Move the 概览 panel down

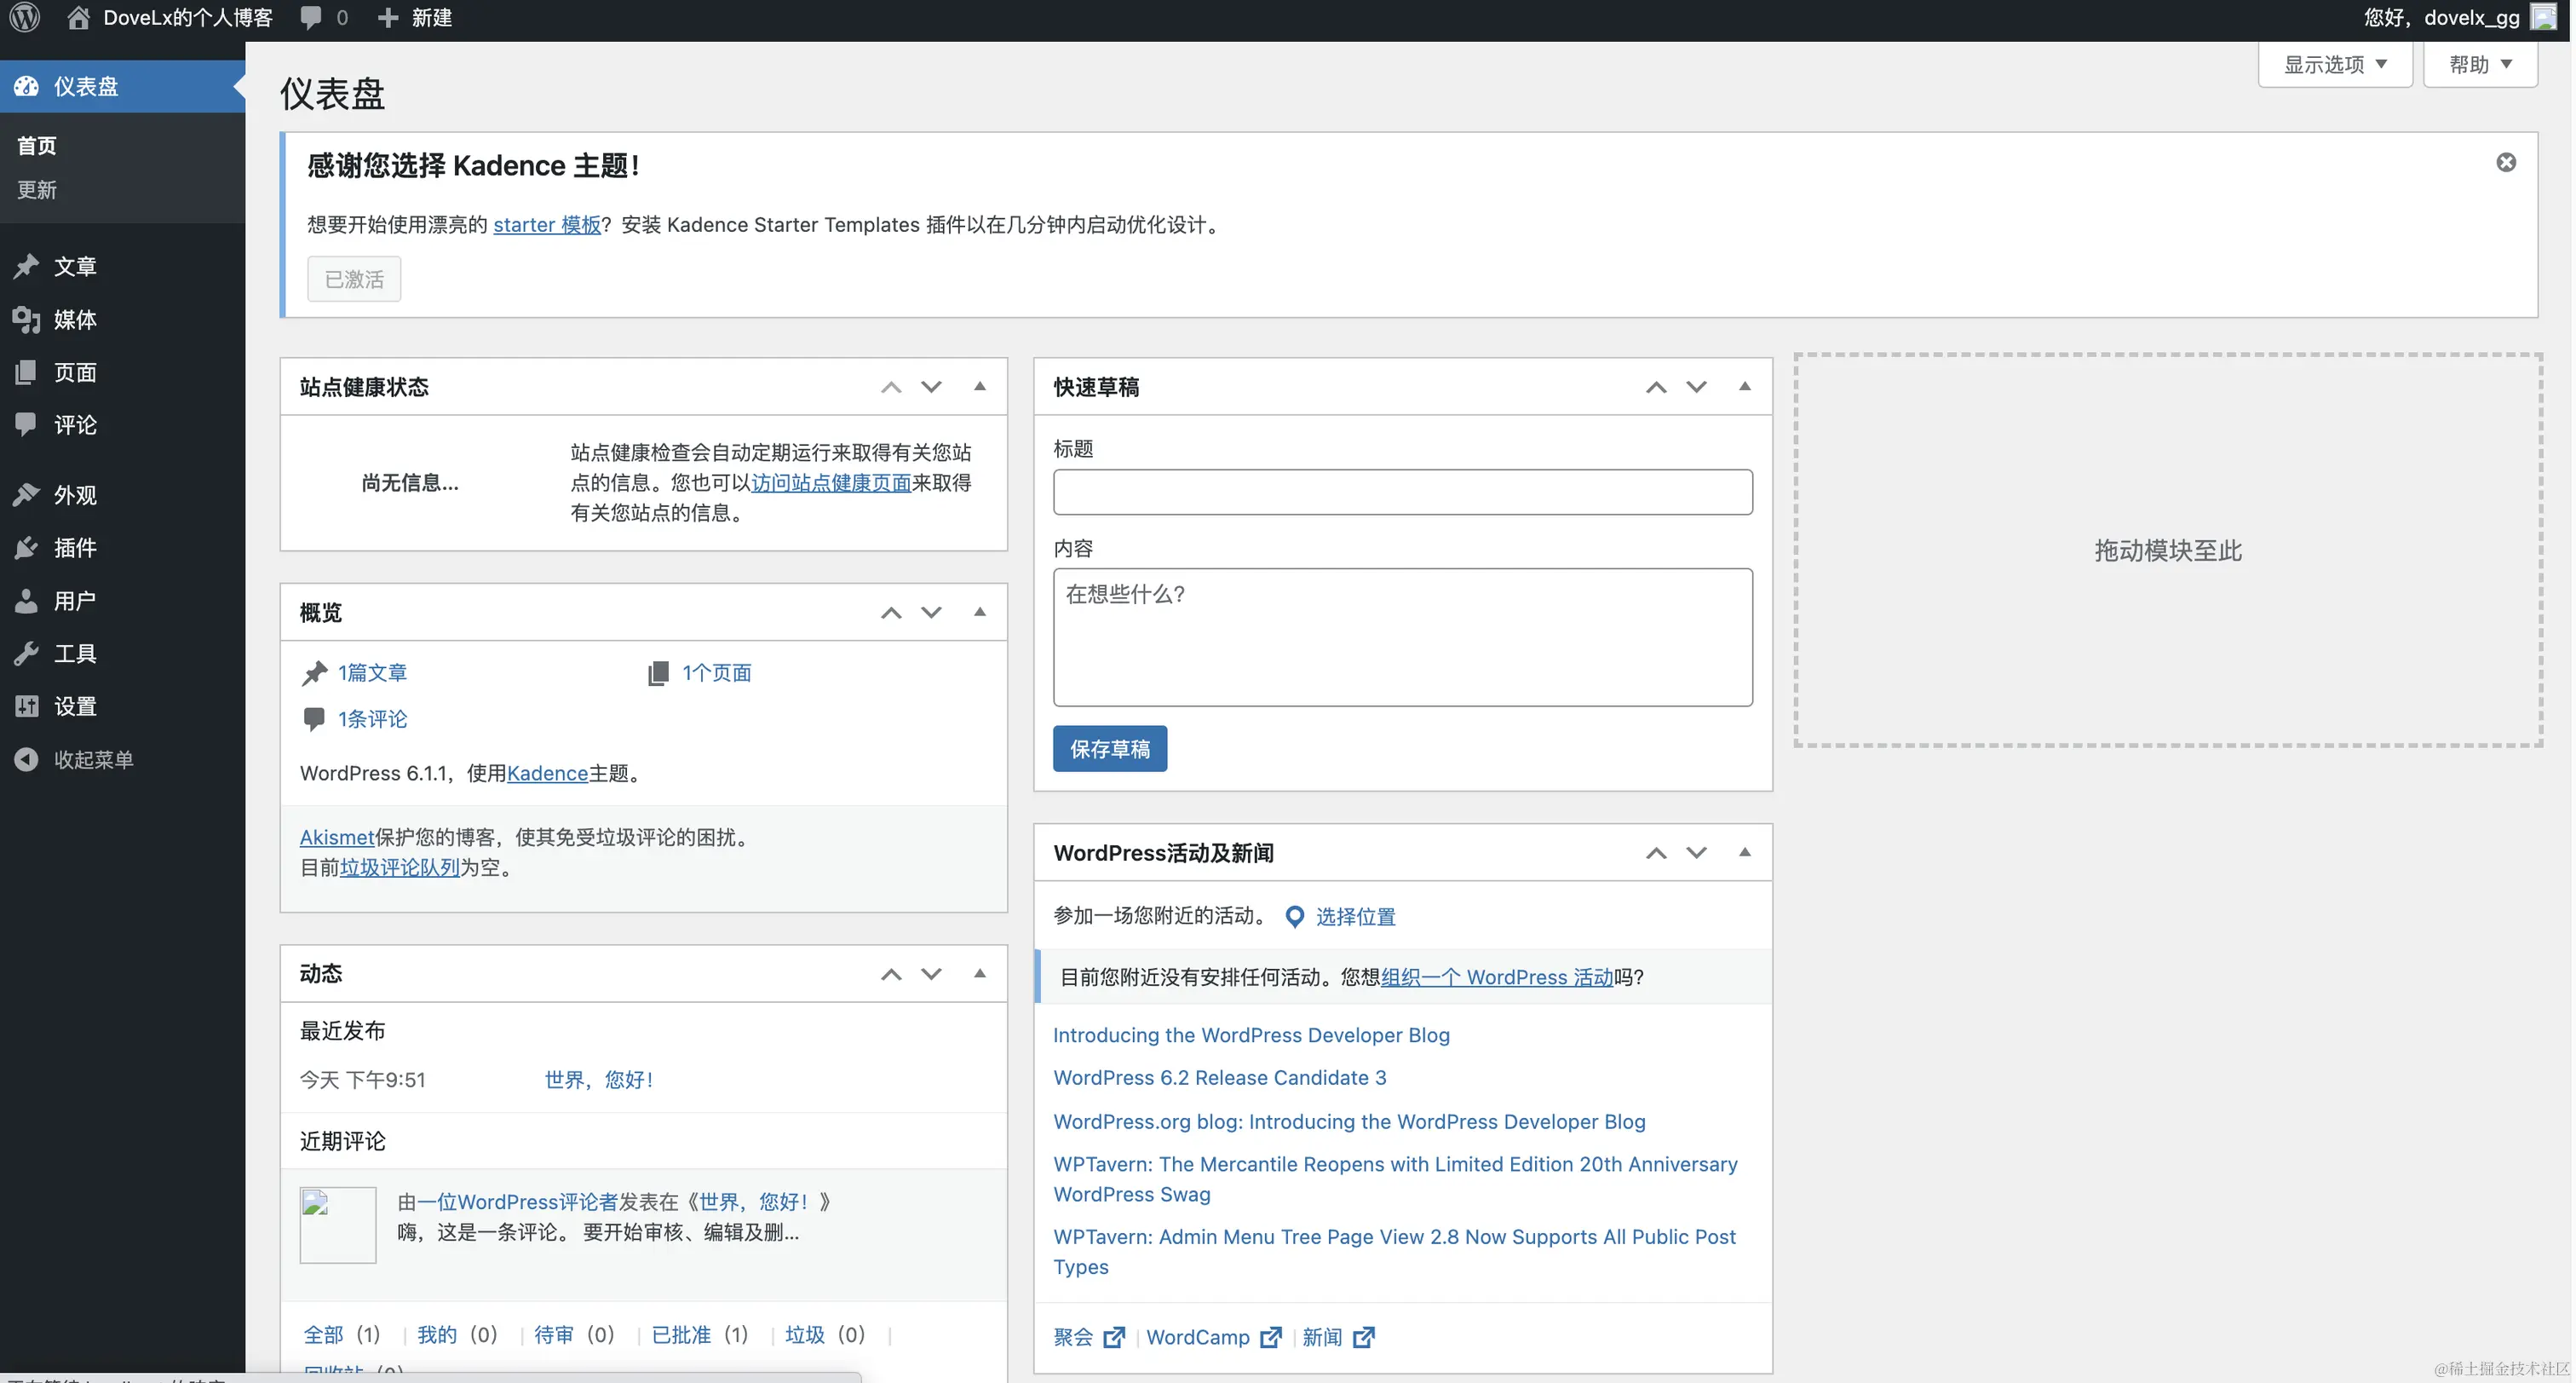point(931,612)
